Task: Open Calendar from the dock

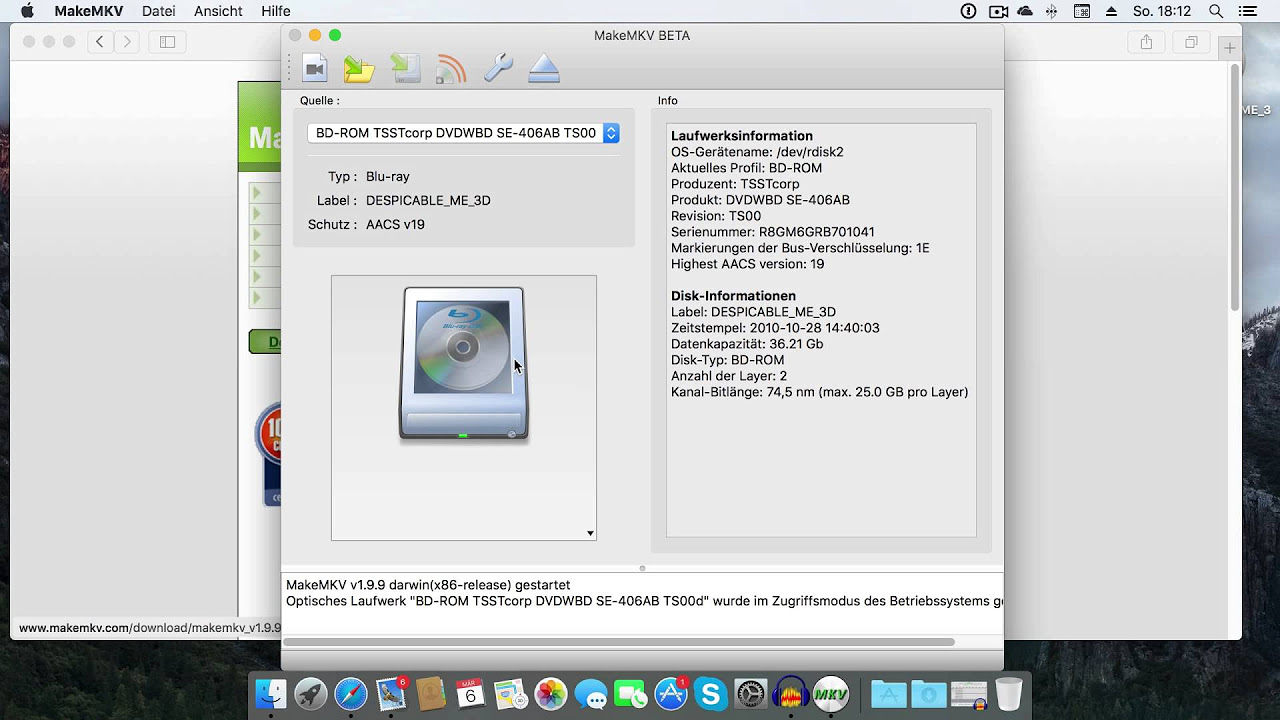Action: (471, 694)
